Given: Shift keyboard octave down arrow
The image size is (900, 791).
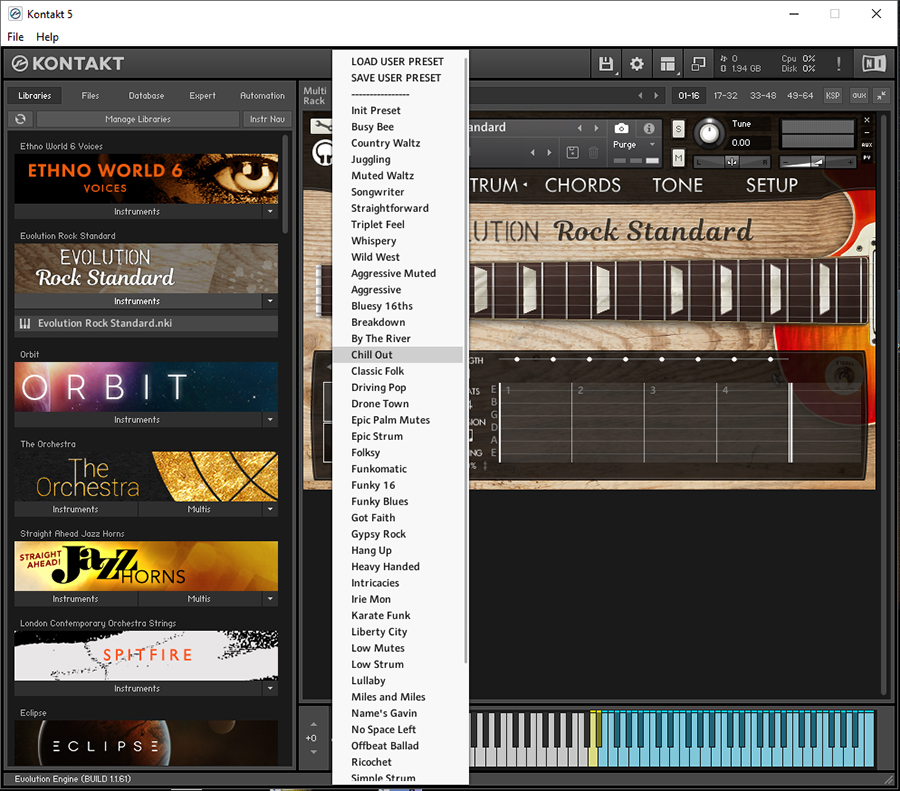Looking at the screenshot, I should 313,752.
